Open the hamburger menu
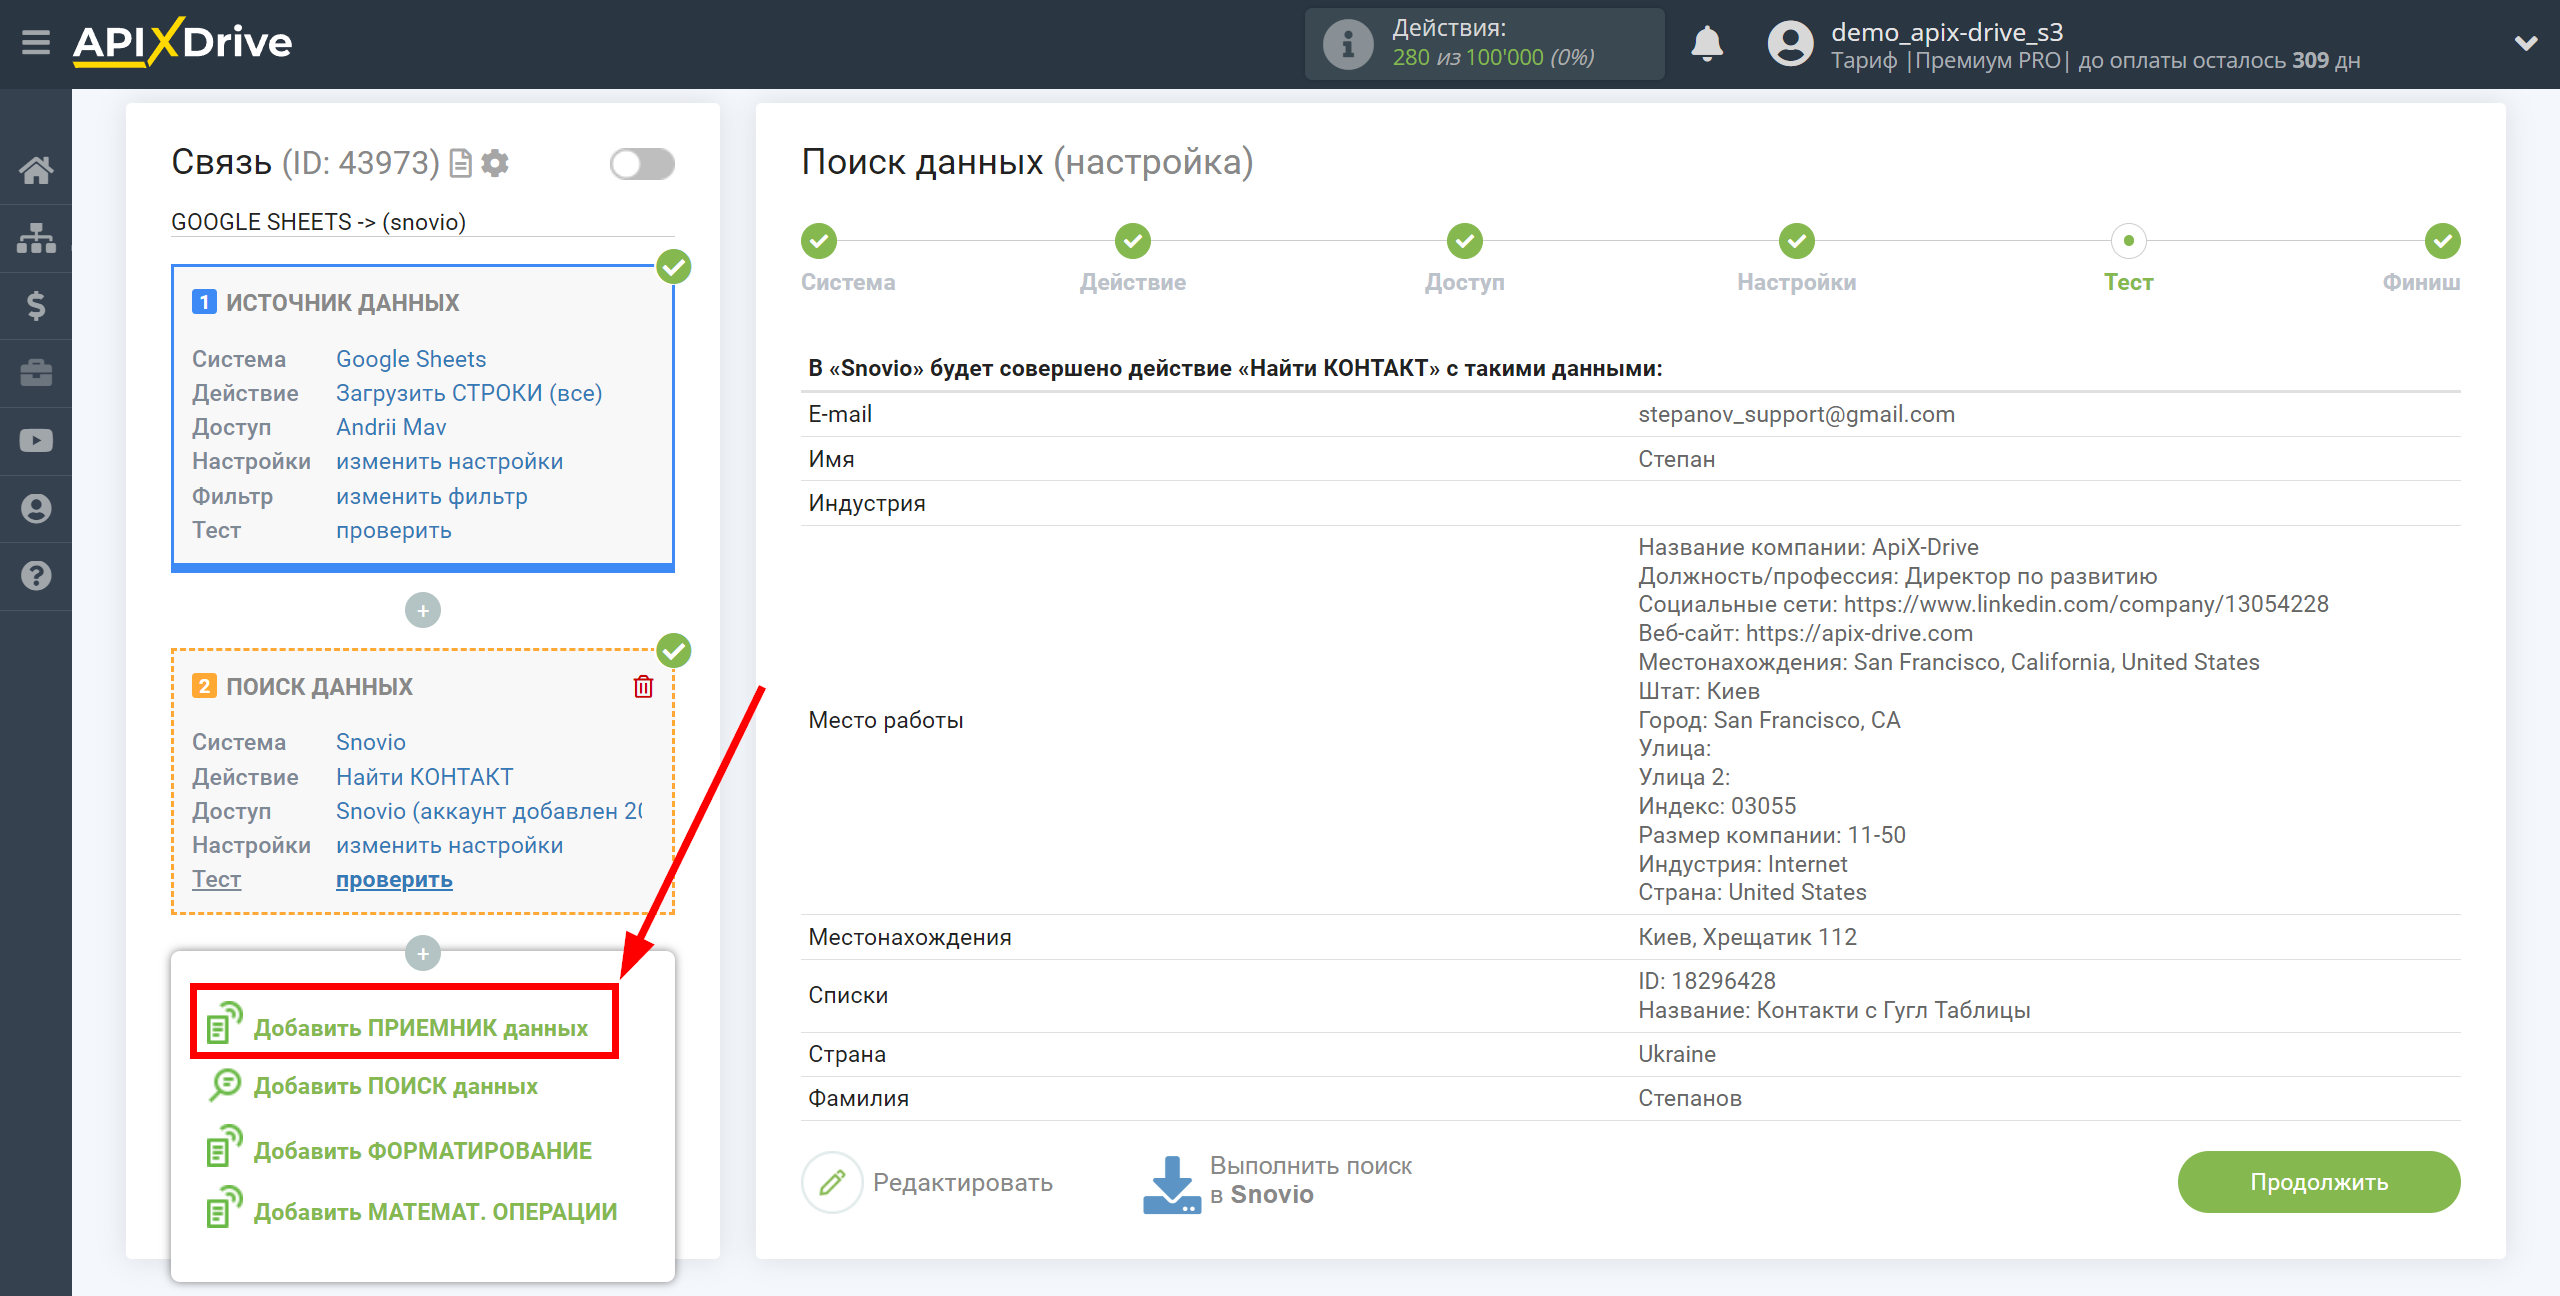This screenshot has height=1296, width=2560. [x=36, y=43]
